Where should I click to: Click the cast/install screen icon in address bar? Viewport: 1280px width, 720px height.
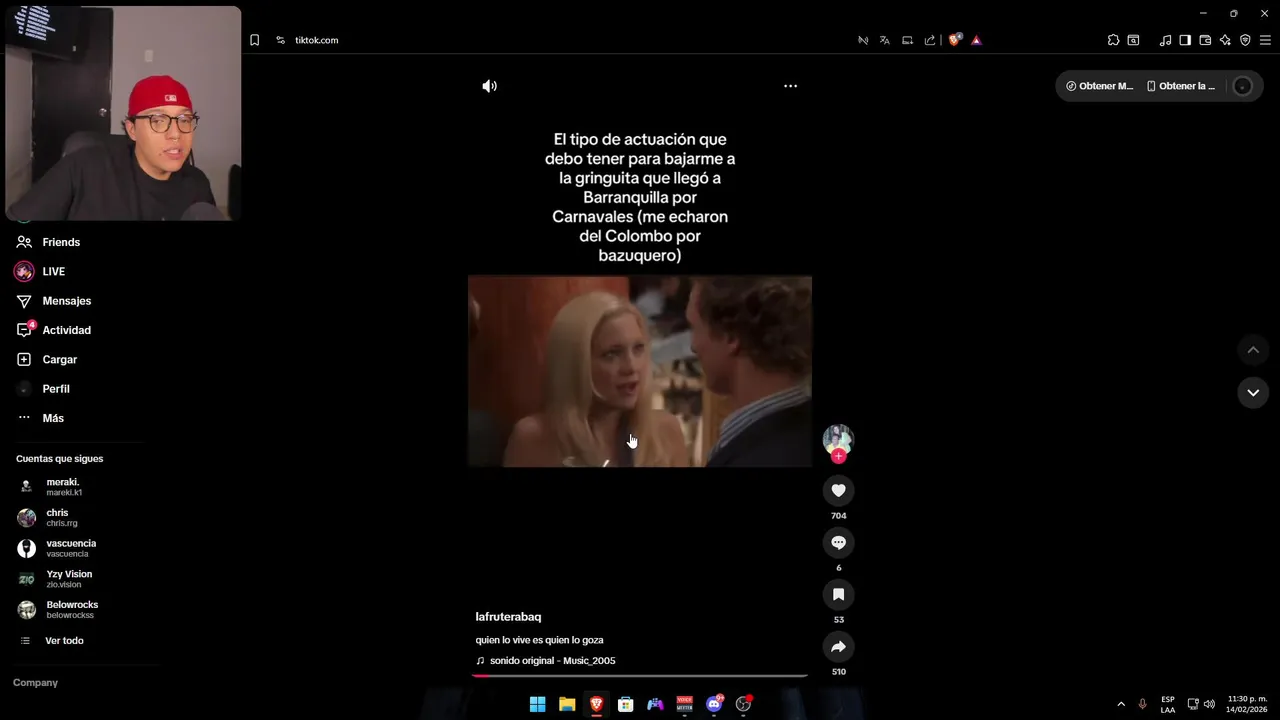coord(907,40)
